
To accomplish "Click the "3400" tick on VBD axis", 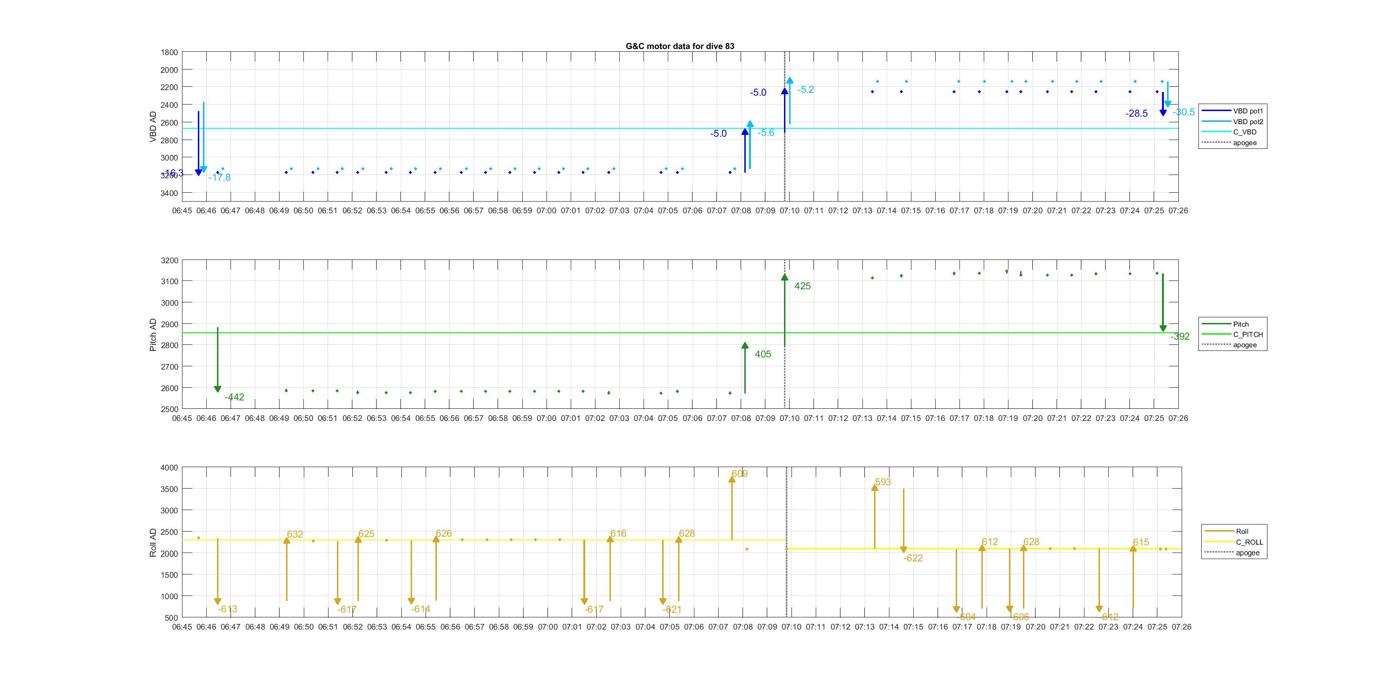I will tap(170, 193).
